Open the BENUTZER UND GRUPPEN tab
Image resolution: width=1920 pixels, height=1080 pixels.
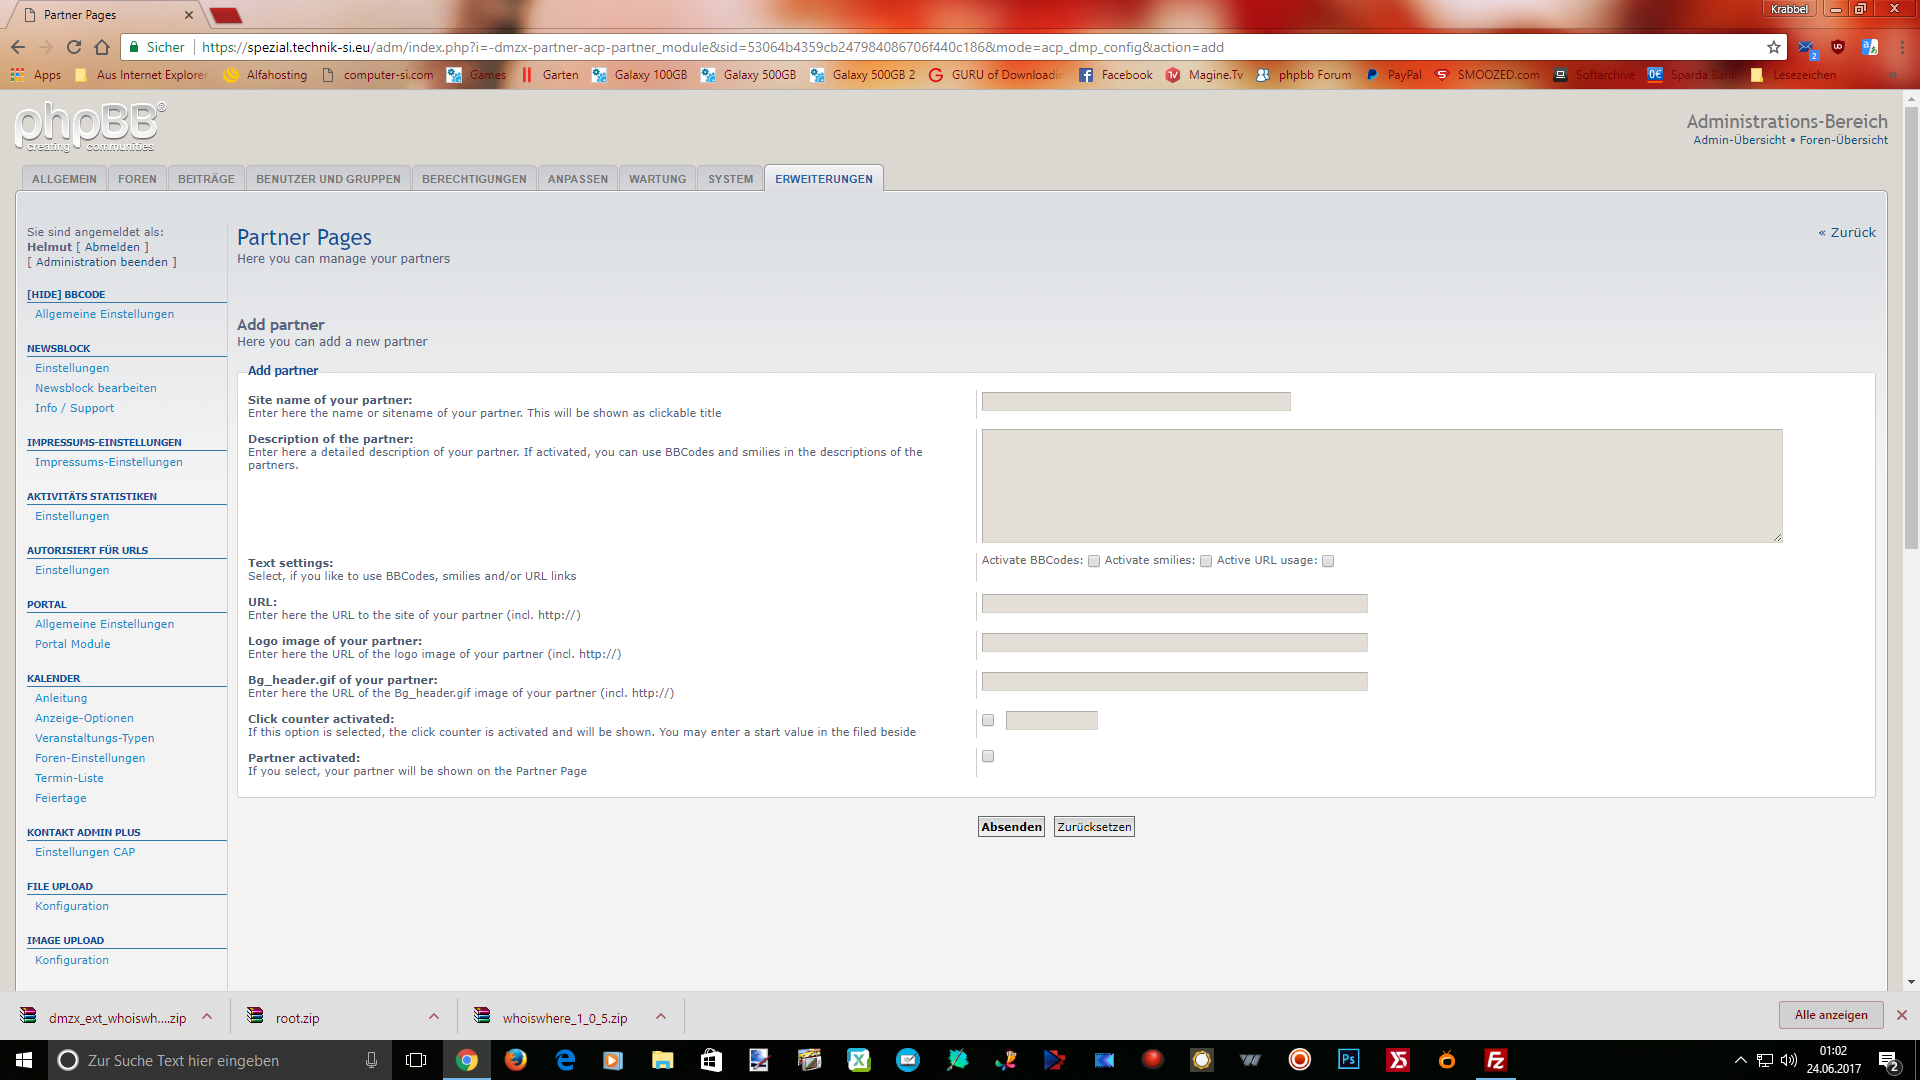click(x=328, y=179)
